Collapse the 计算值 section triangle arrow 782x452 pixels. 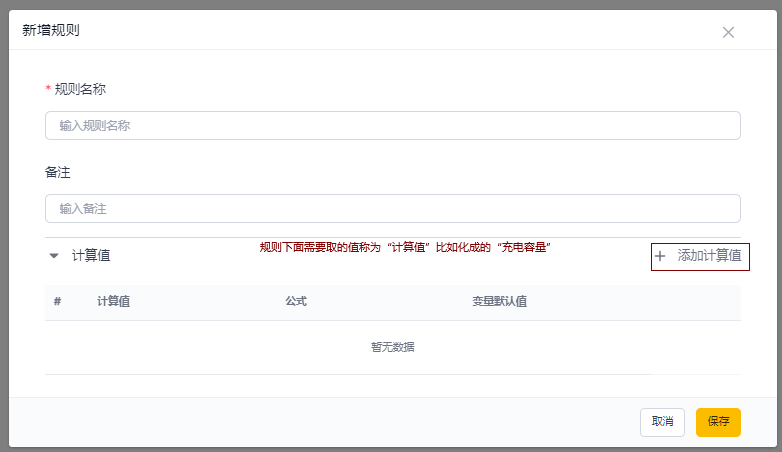pyautogui.click(x=54, y=256)
